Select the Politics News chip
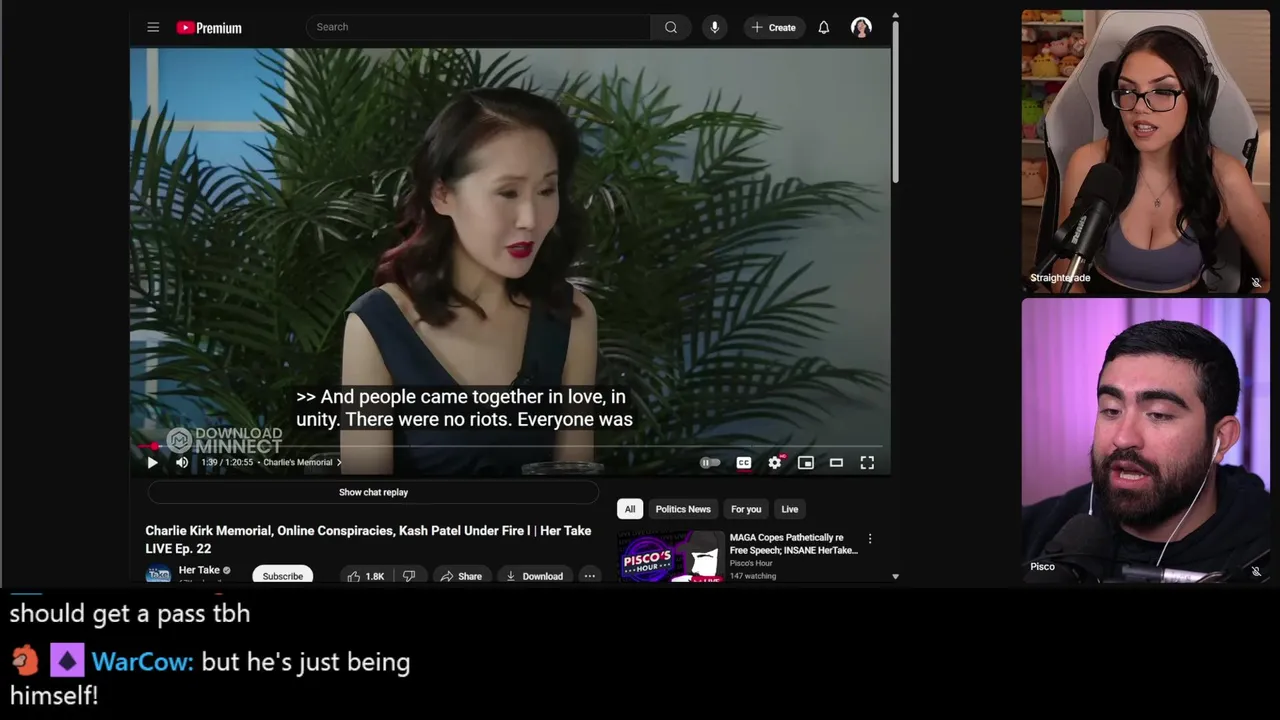1280x720 pixels. tap(683, 509)
